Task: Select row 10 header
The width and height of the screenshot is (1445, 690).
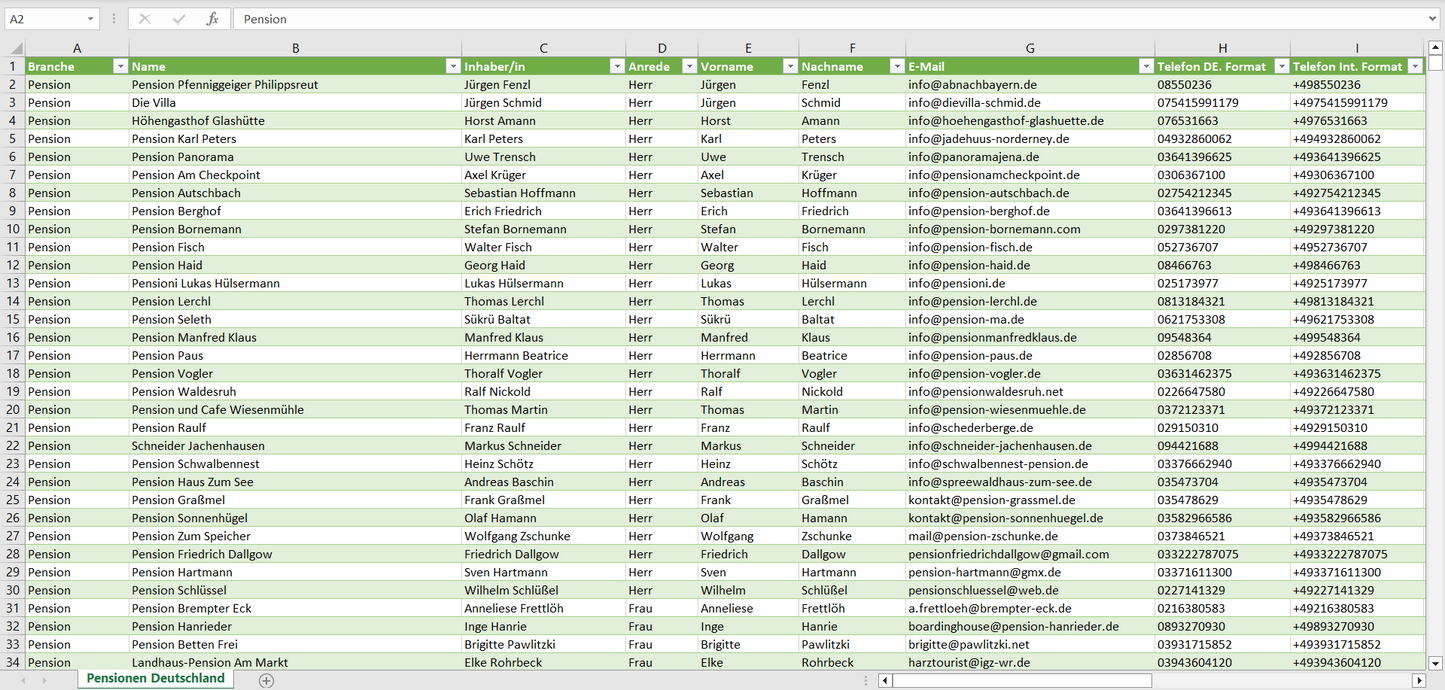Action: [x=12, y=229]
